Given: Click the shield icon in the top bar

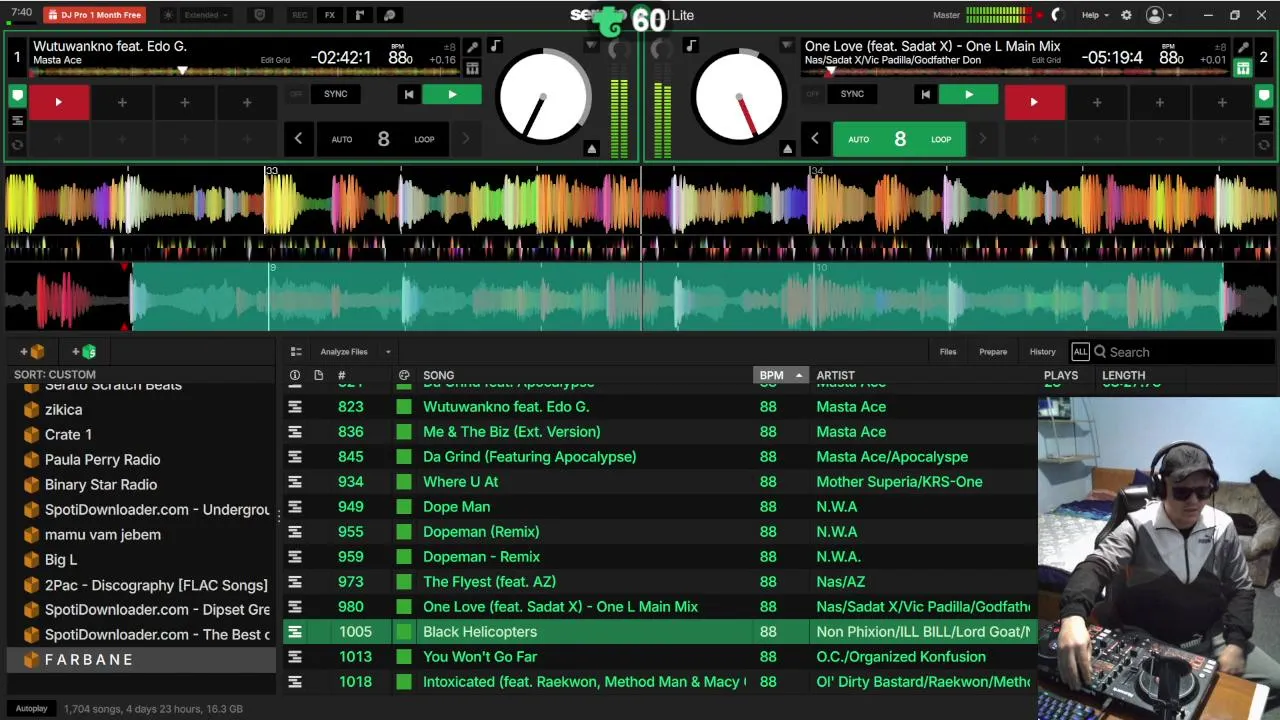Looking at the screenshot, I should (260, 15).
